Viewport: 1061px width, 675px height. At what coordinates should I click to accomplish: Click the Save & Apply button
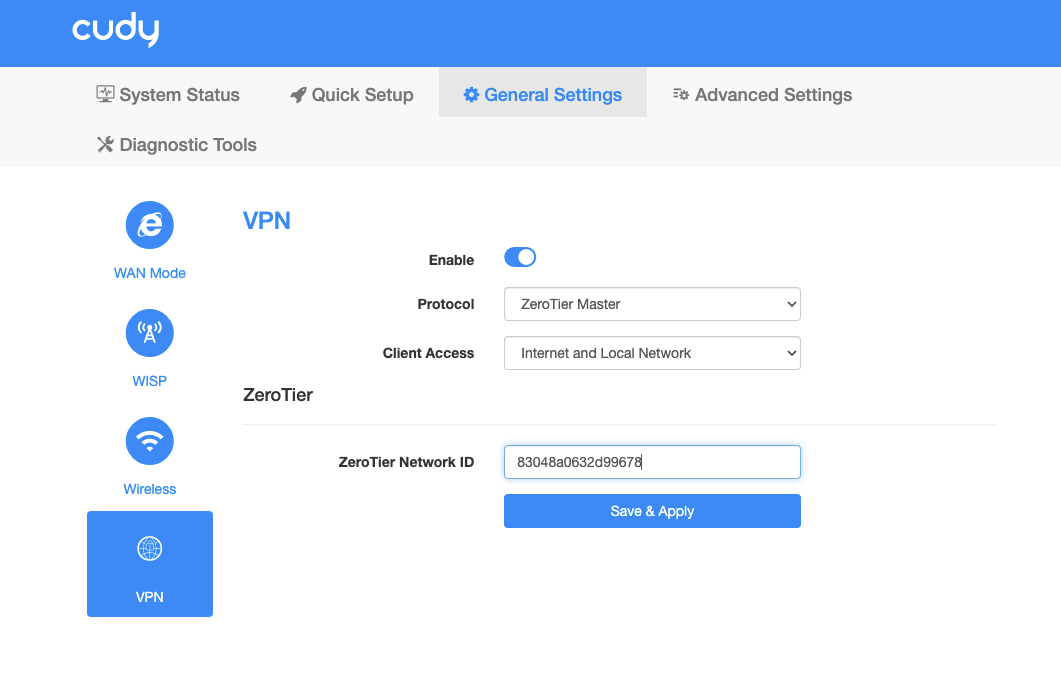coord(652,511)
